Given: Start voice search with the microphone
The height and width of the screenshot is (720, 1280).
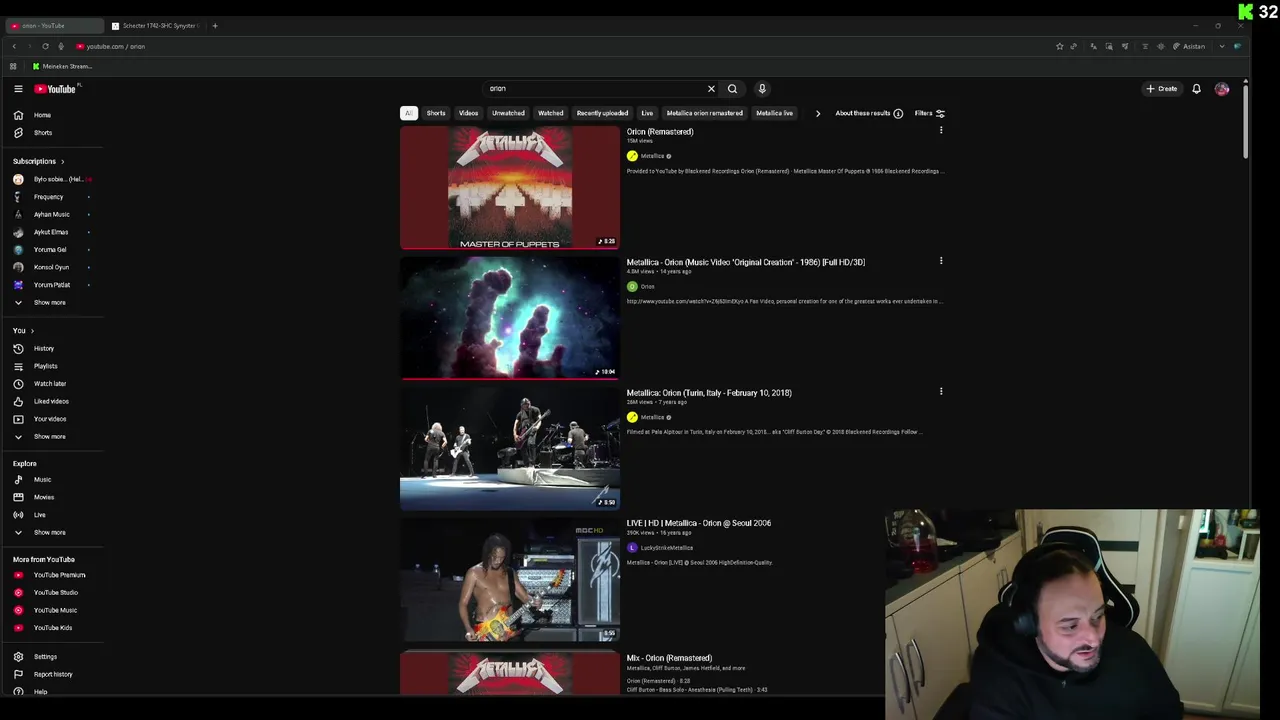Looking at the screenshot, I should click(762, 89).
